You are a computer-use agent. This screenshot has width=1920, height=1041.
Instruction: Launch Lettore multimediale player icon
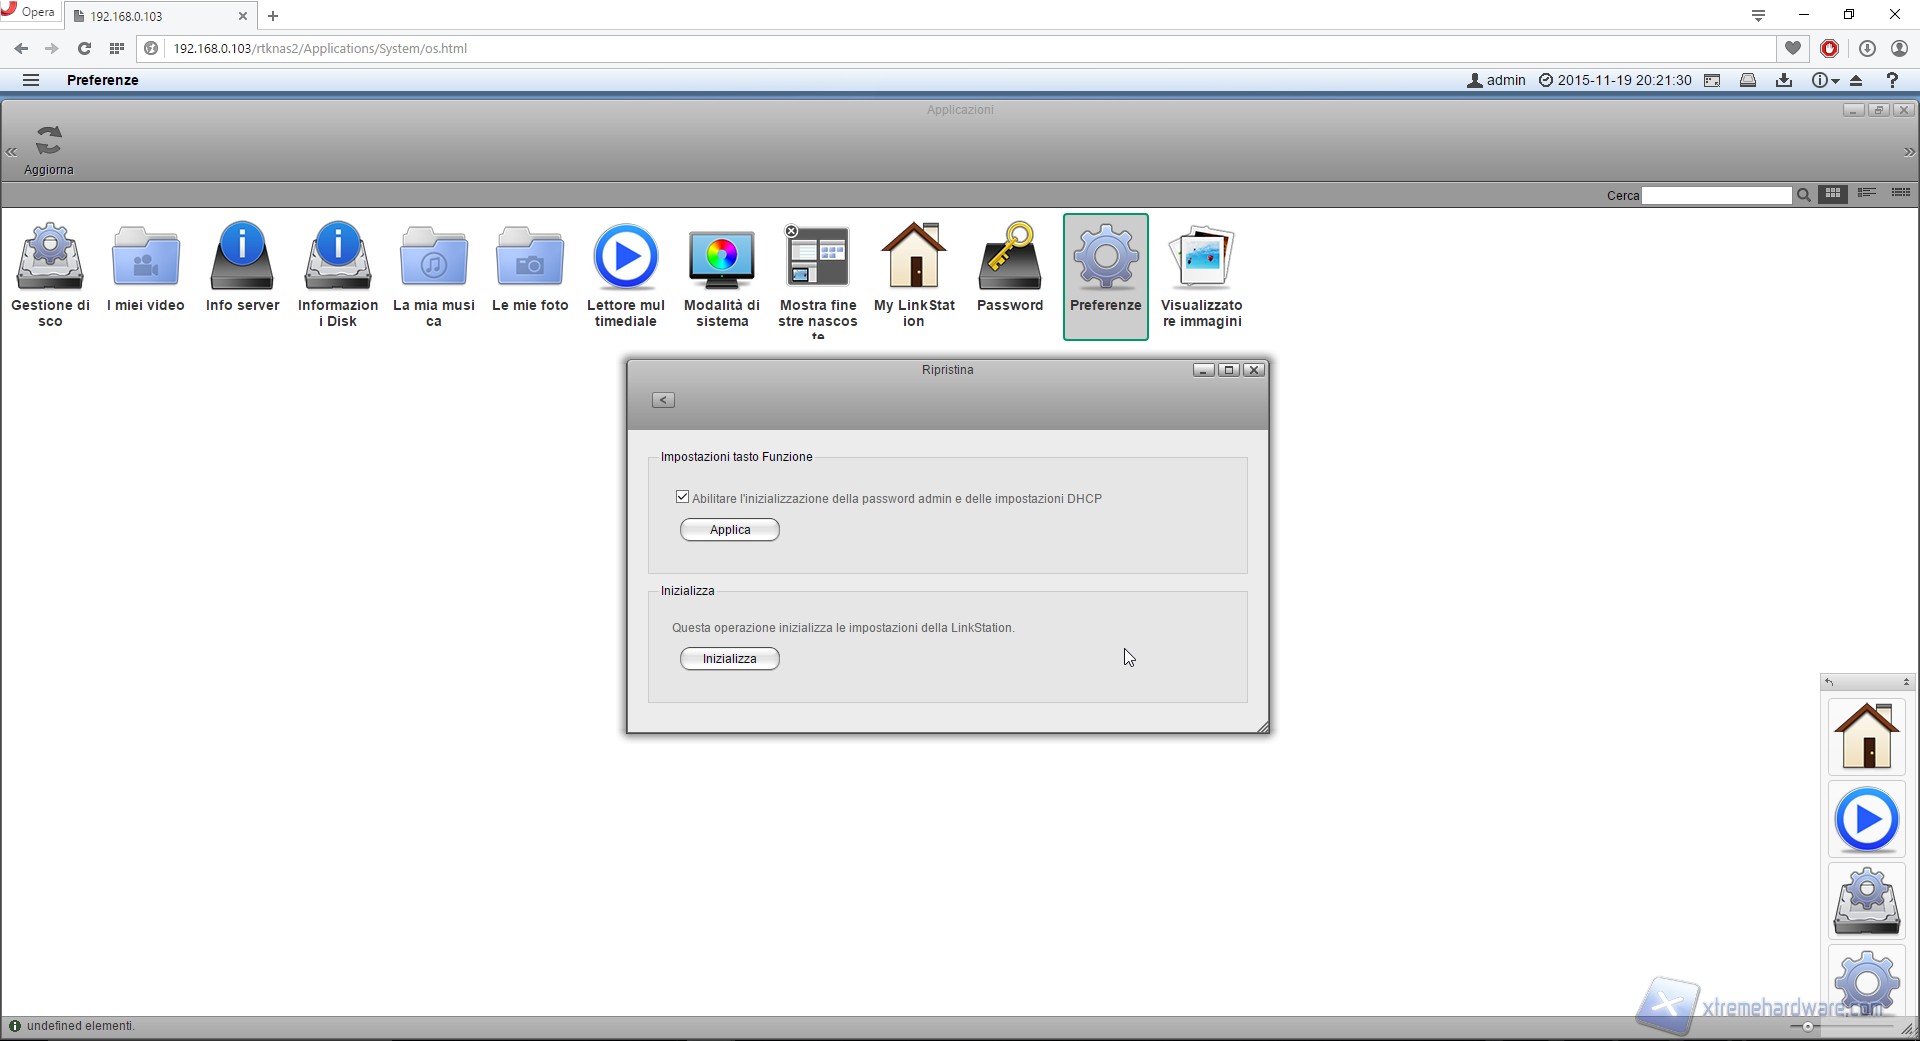coord(626,258)
